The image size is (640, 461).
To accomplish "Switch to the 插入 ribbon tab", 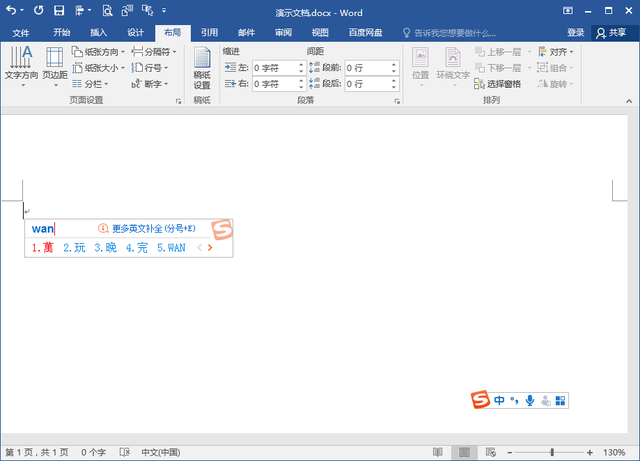I will pyautogui.click(x=99, y=32).
